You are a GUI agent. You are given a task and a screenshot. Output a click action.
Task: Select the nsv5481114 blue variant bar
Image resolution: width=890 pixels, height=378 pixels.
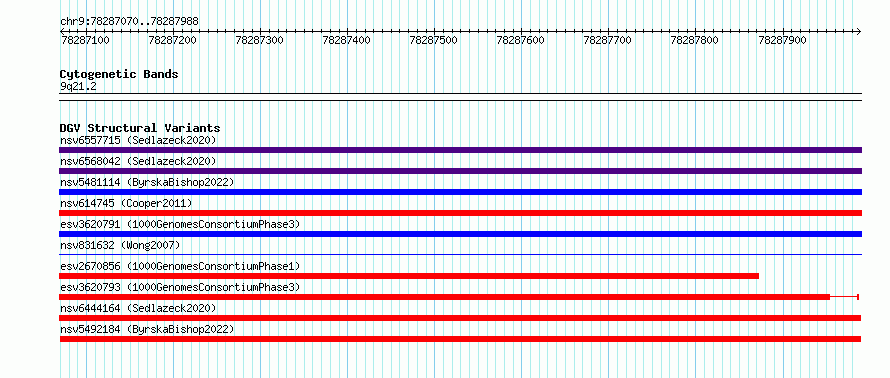tap(460, 192)
